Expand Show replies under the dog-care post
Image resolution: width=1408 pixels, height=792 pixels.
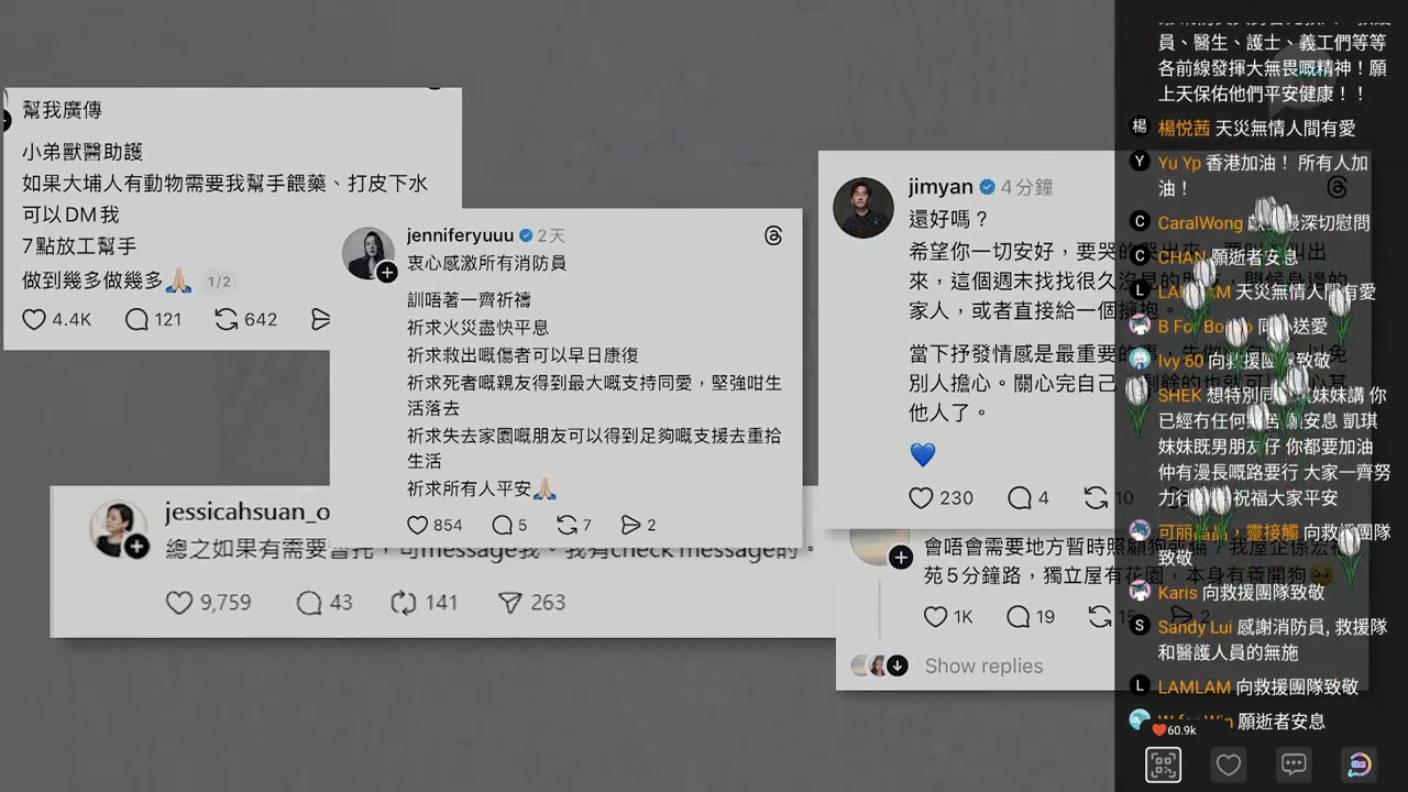983,666
